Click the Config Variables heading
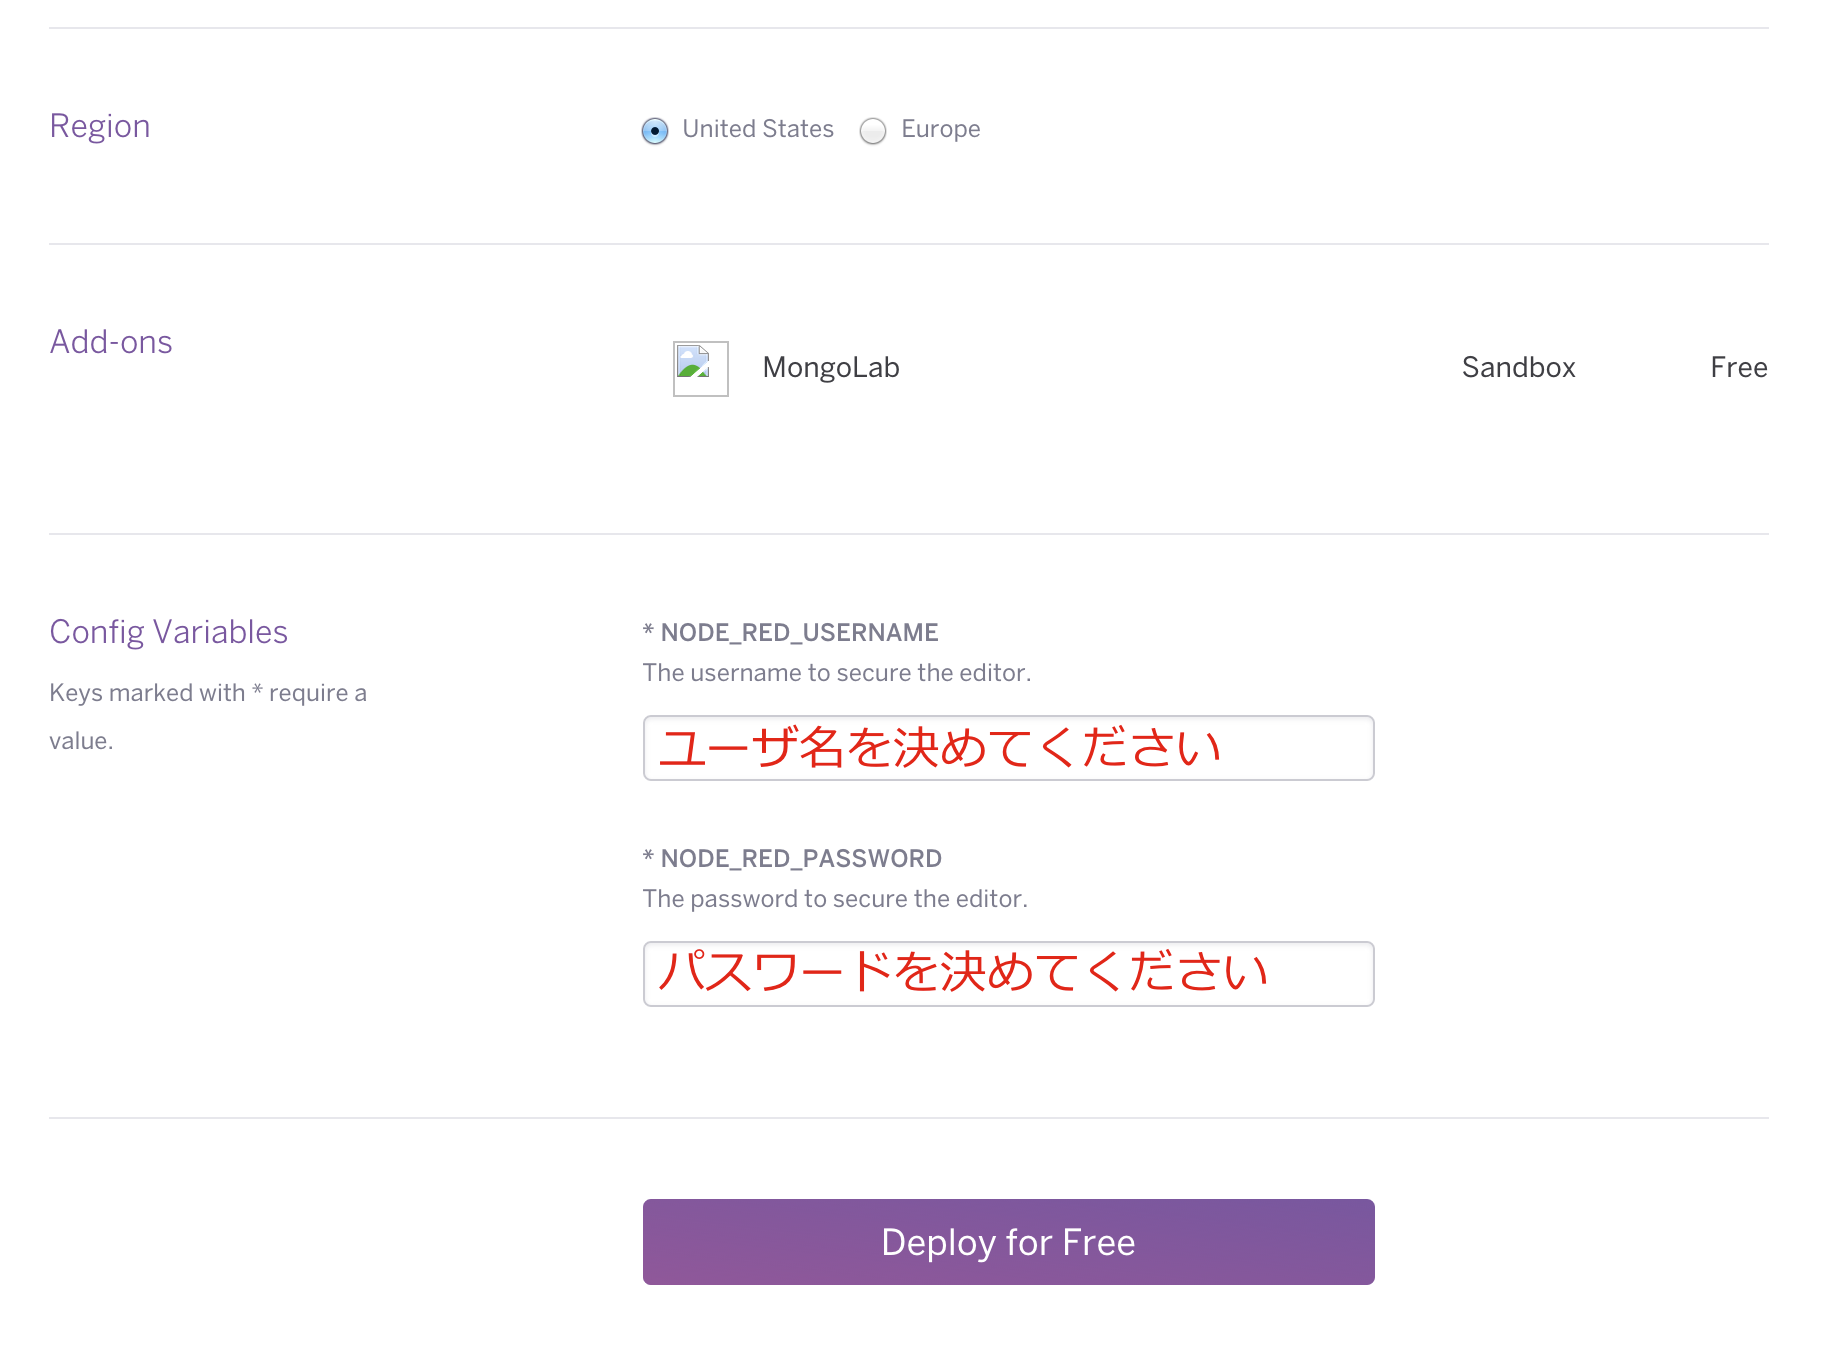 169,632
